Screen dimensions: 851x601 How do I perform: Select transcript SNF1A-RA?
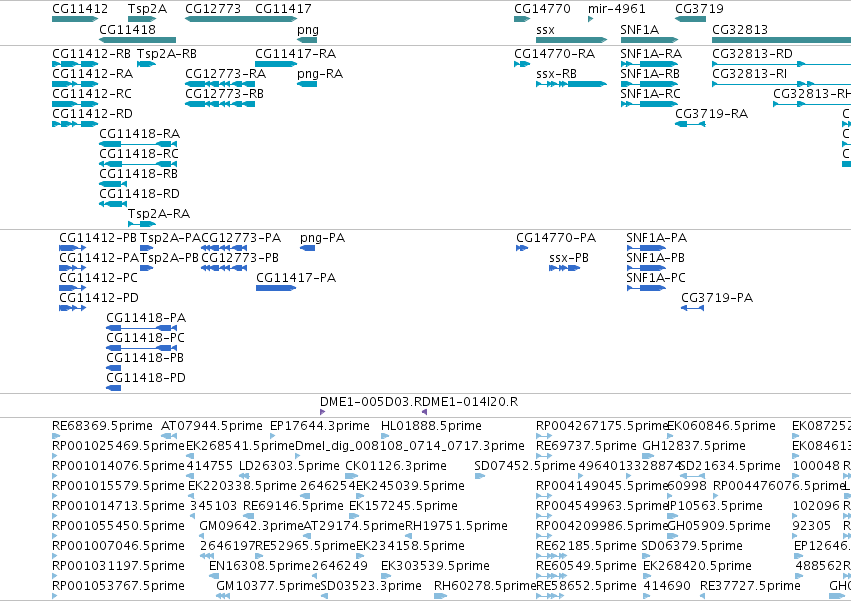pyautogui.click(x=649, y=64)
